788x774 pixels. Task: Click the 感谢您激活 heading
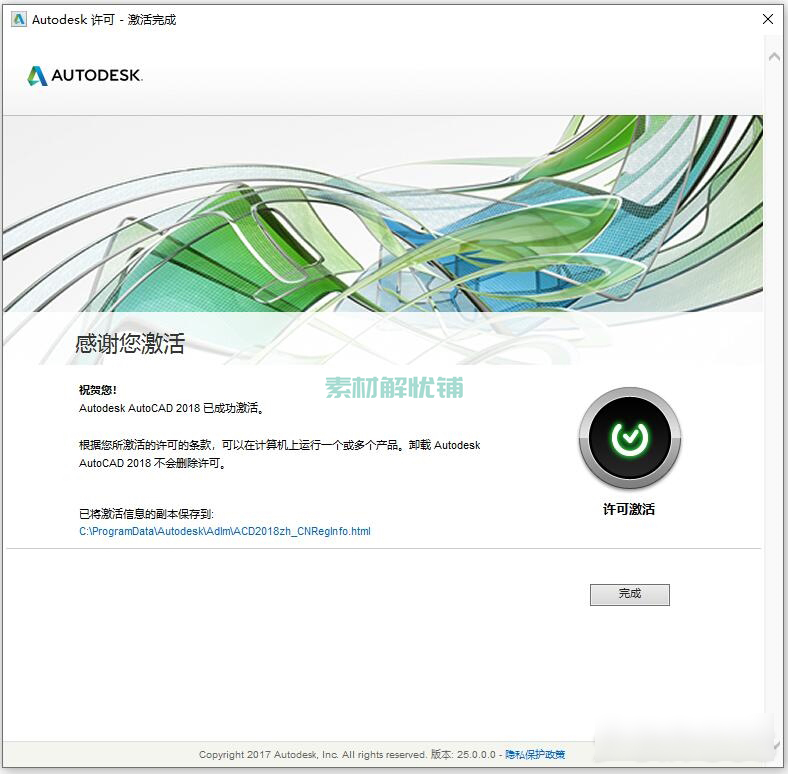[130, 344]
